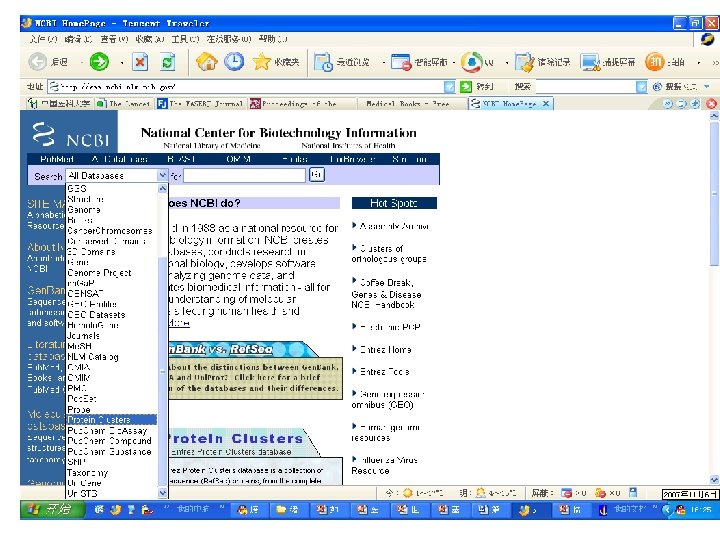Open dropdown arrow next to recently browsed
The height and width of the screenshot is (540, 720).
pos(384,62)
